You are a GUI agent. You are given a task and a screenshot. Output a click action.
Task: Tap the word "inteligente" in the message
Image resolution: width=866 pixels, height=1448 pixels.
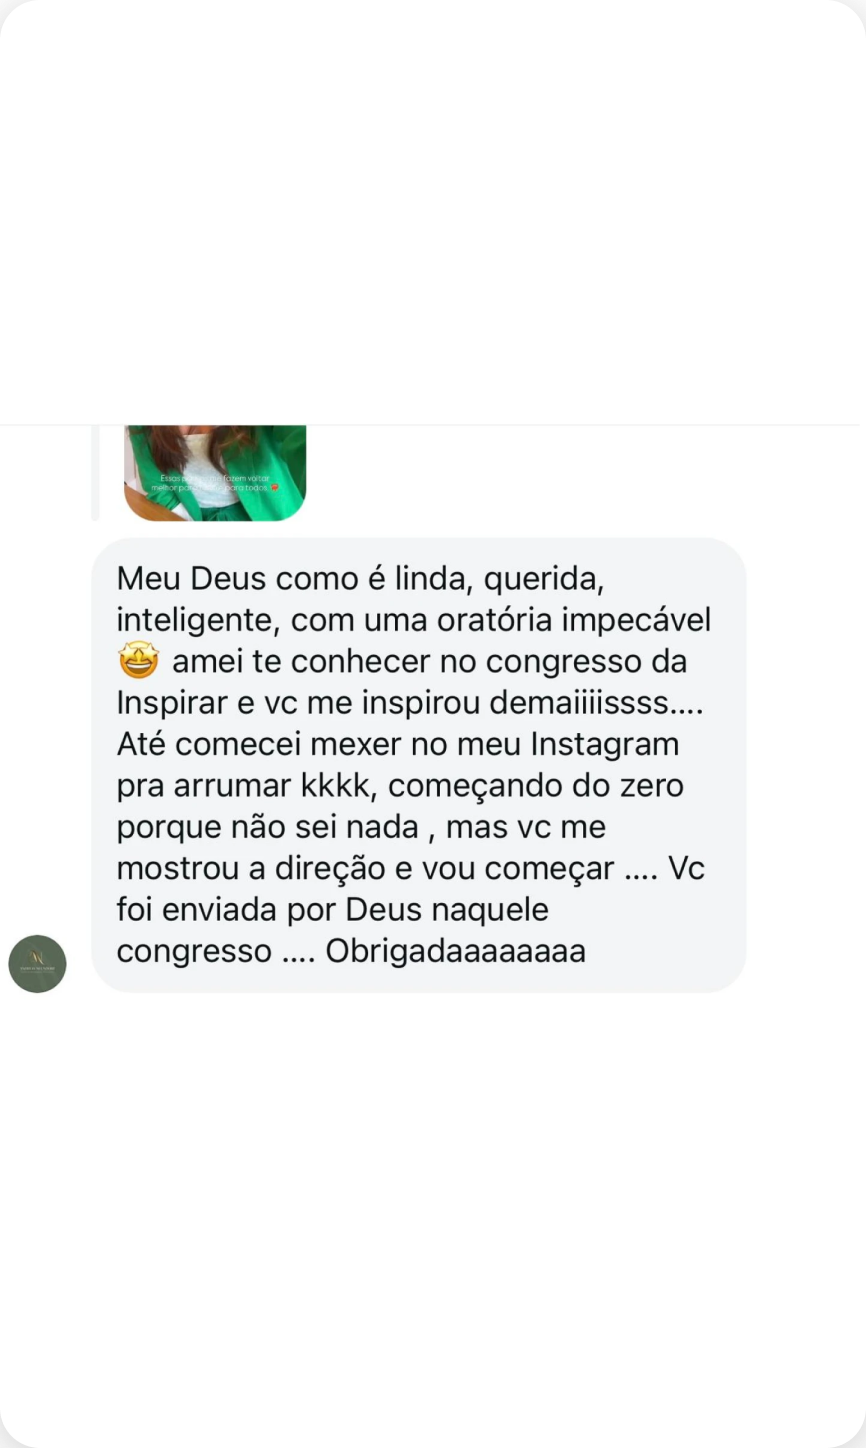click(199, 620)
